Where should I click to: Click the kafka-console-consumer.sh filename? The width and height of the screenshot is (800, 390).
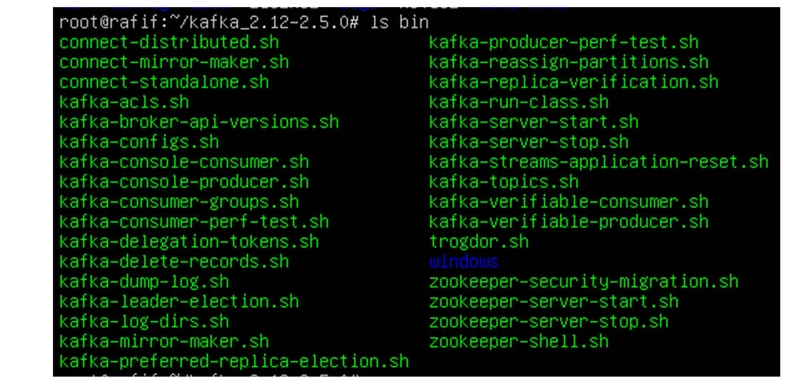[184, 162]
